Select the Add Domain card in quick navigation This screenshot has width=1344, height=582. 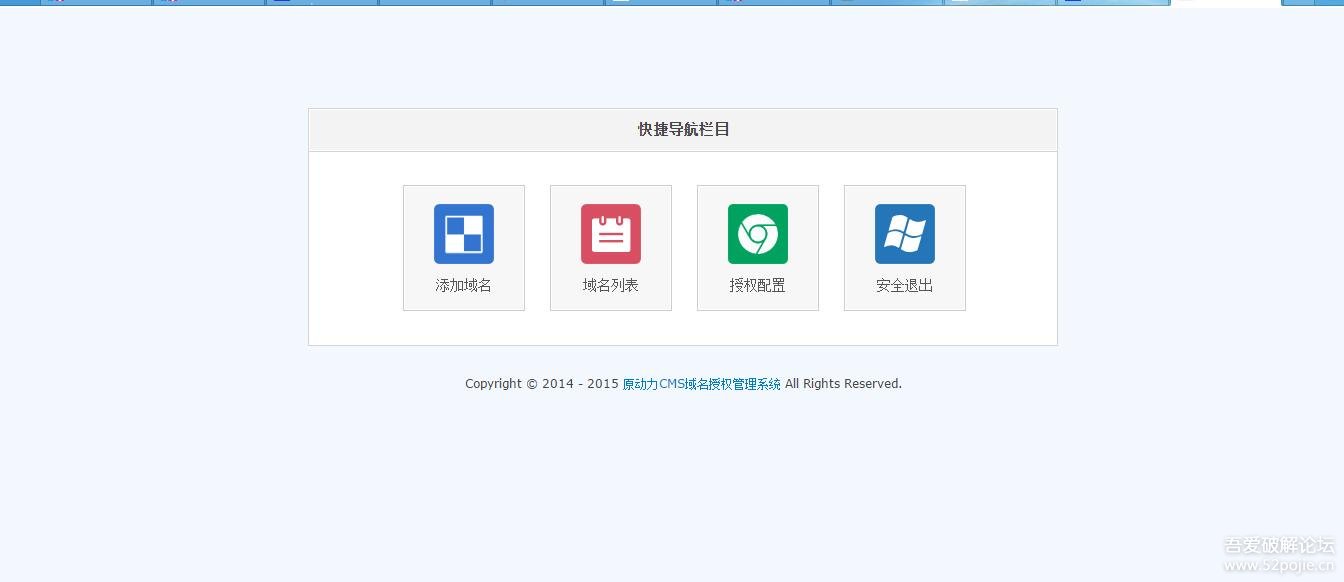pos(463,247)
